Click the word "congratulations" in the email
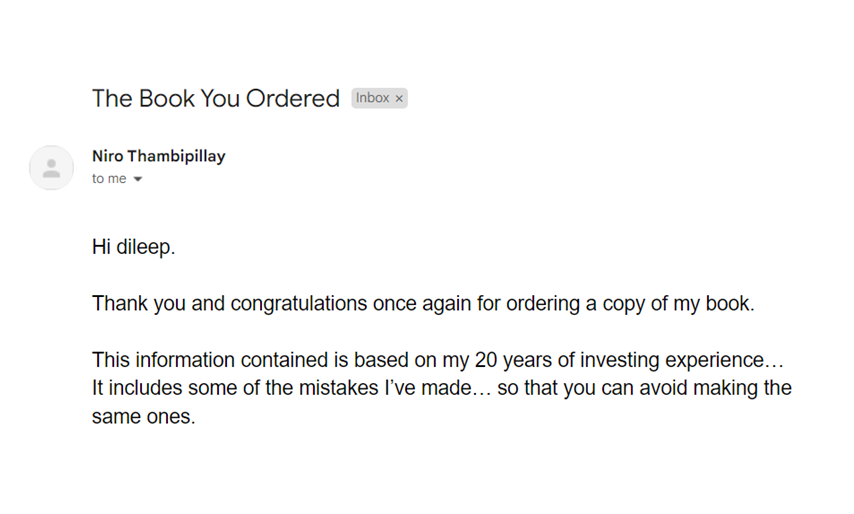The height and width of the screenshot is (514, 854). 299,303
